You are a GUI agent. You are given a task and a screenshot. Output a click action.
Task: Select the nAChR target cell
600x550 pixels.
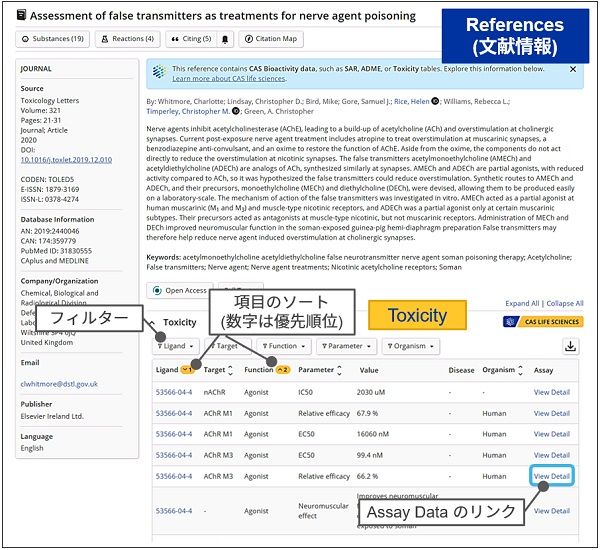click(x=214, y=392)
